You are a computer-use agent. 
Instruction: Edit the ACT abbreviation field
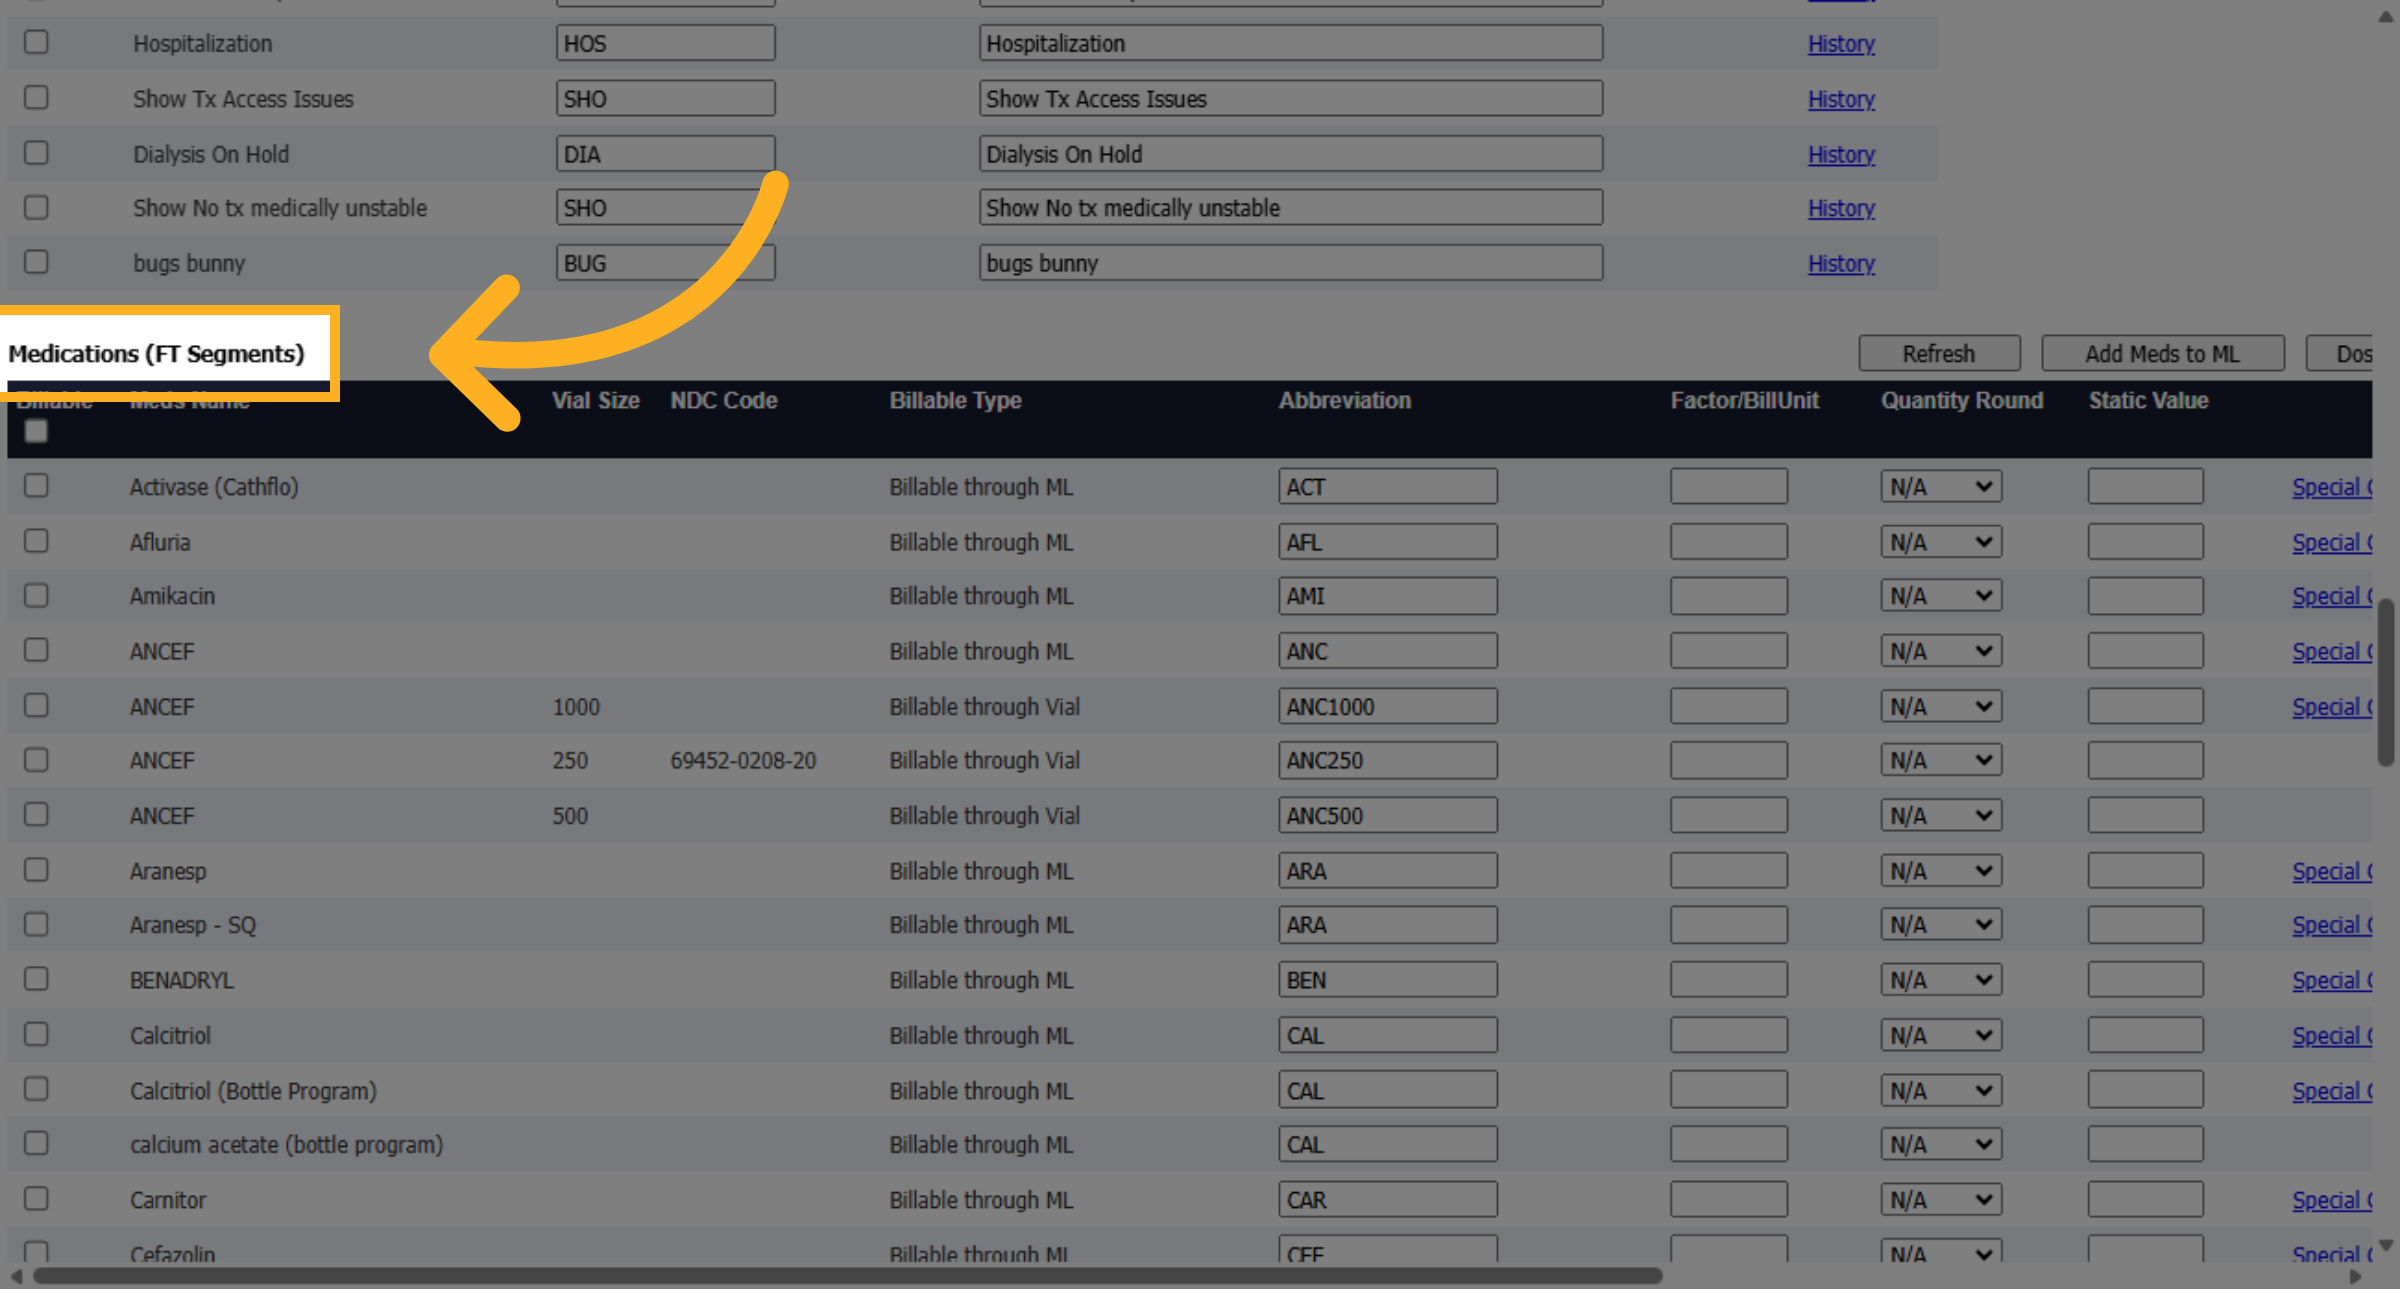pos(1388,487)
